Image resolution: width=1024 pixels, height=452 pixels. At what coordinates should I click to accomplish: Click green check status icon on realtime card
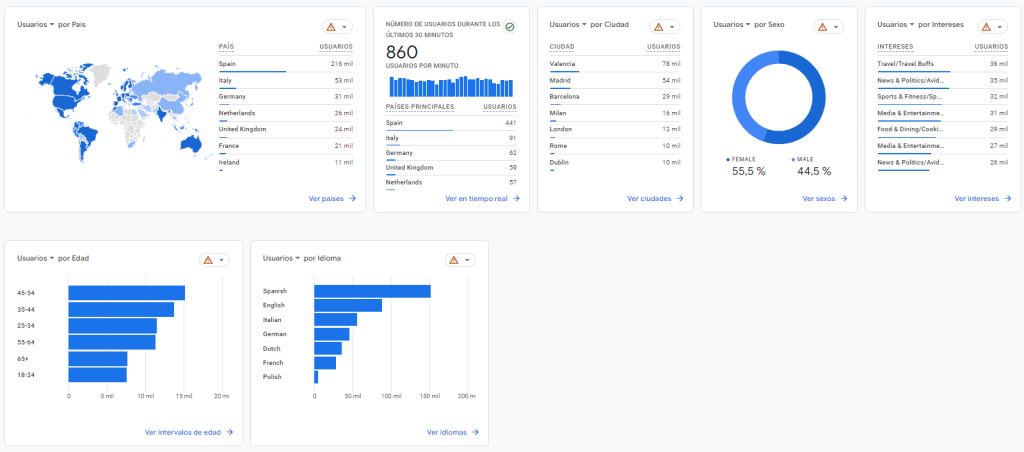509,27
